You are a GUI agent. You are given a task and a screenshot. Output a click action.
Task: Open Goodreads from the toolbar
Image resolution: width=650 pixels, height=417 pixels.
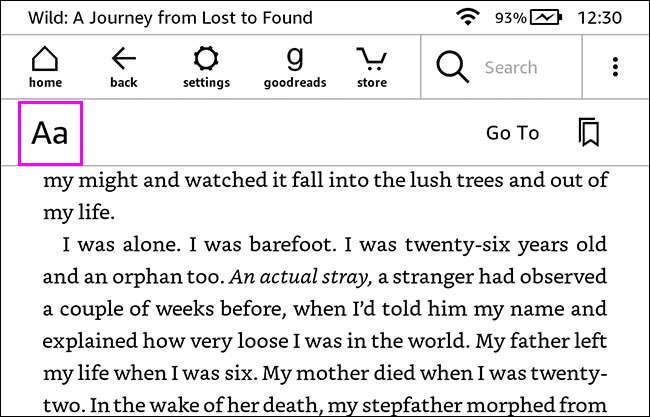pos(294,66)
